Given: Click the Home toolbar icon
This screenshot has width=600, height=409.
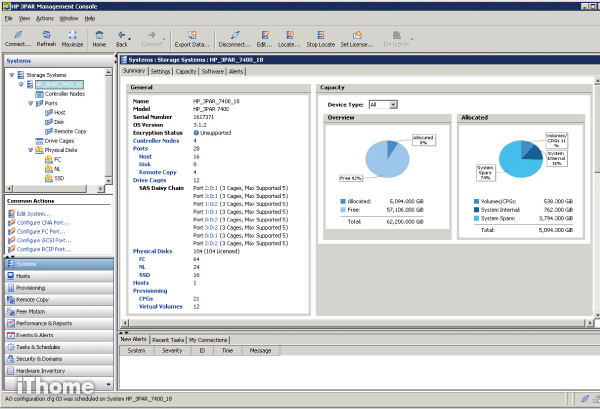Looking at the screenshot, I should (x=99, y=35).
